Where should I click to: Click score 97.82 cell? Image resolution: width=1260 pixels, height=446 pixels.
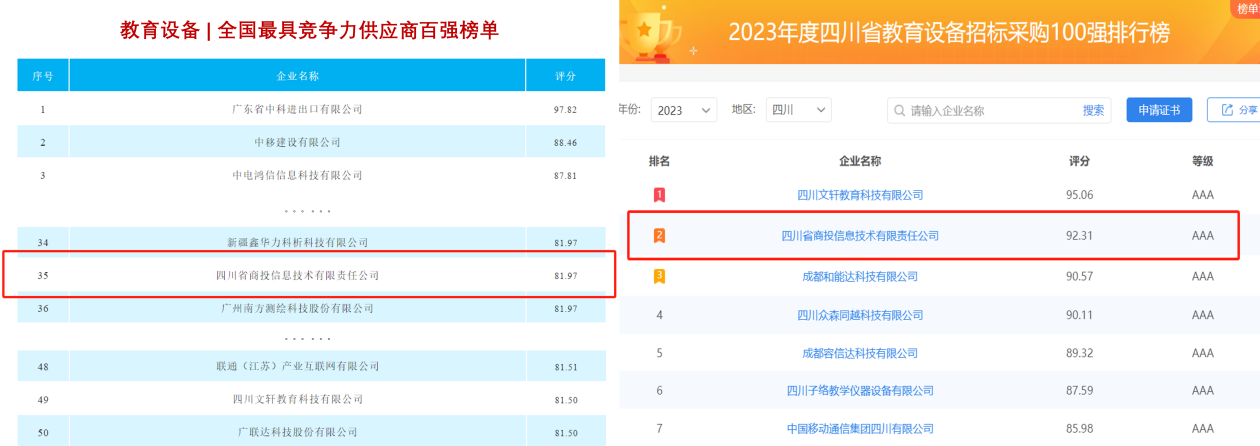point(565,110)
